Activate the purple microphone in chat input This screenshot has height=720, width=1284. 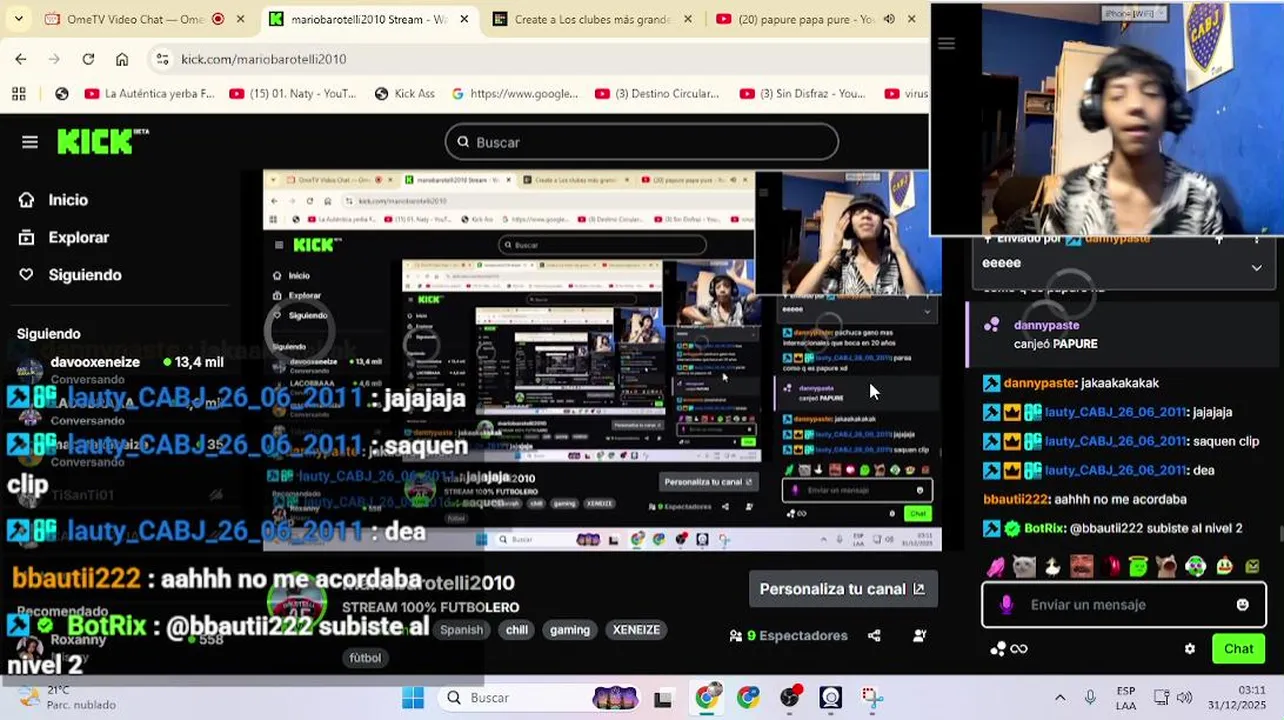[x=1006, y=605]
